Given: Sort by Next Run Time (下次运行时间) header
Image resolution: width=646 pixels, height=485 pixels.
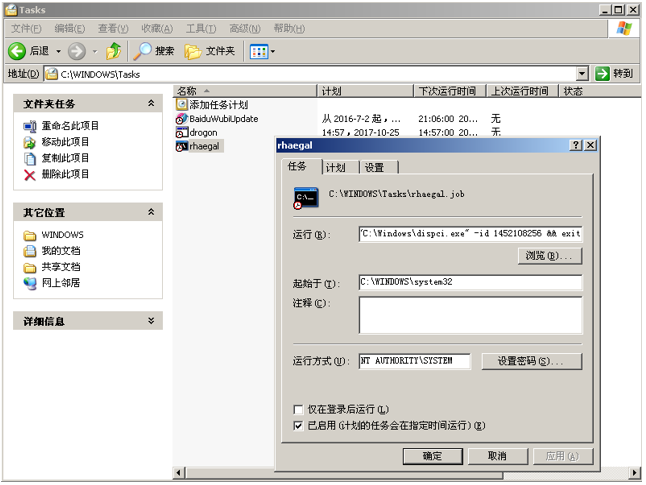Looking at the screenshot, I should 450,91.
